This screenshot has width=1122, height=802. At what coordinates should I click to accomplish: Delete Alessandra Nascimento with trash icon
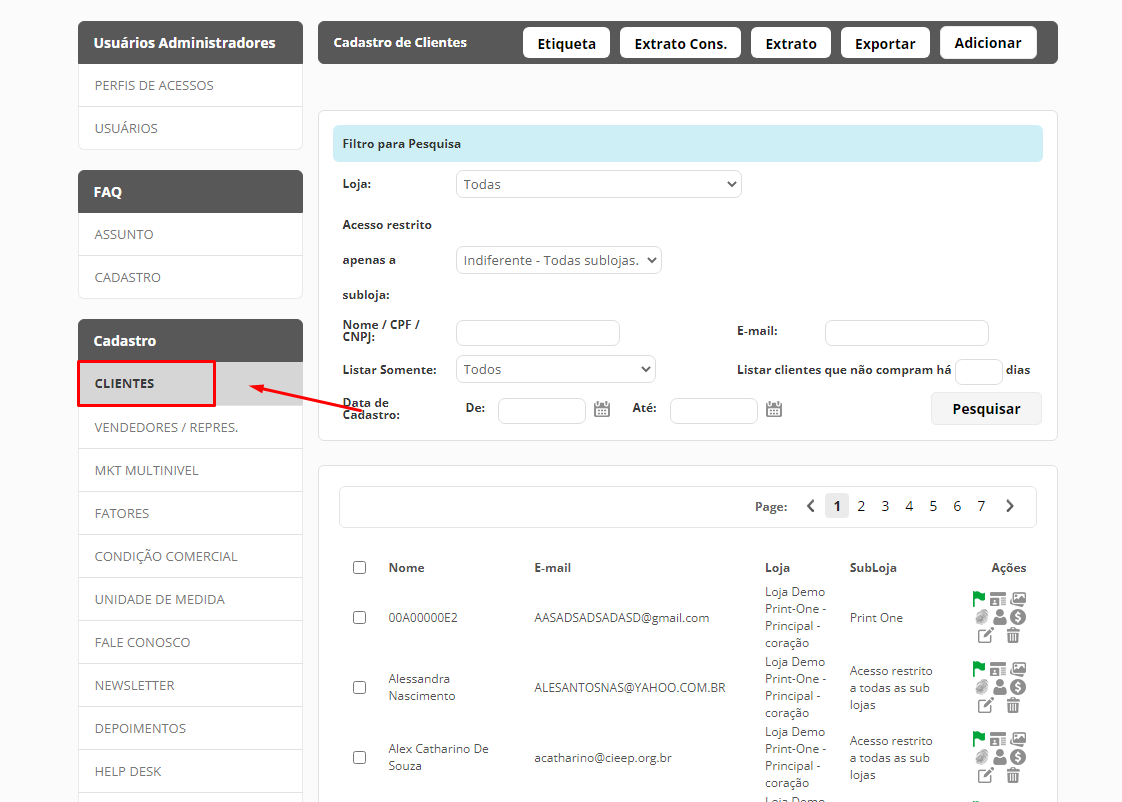[x=1013, y=705]
